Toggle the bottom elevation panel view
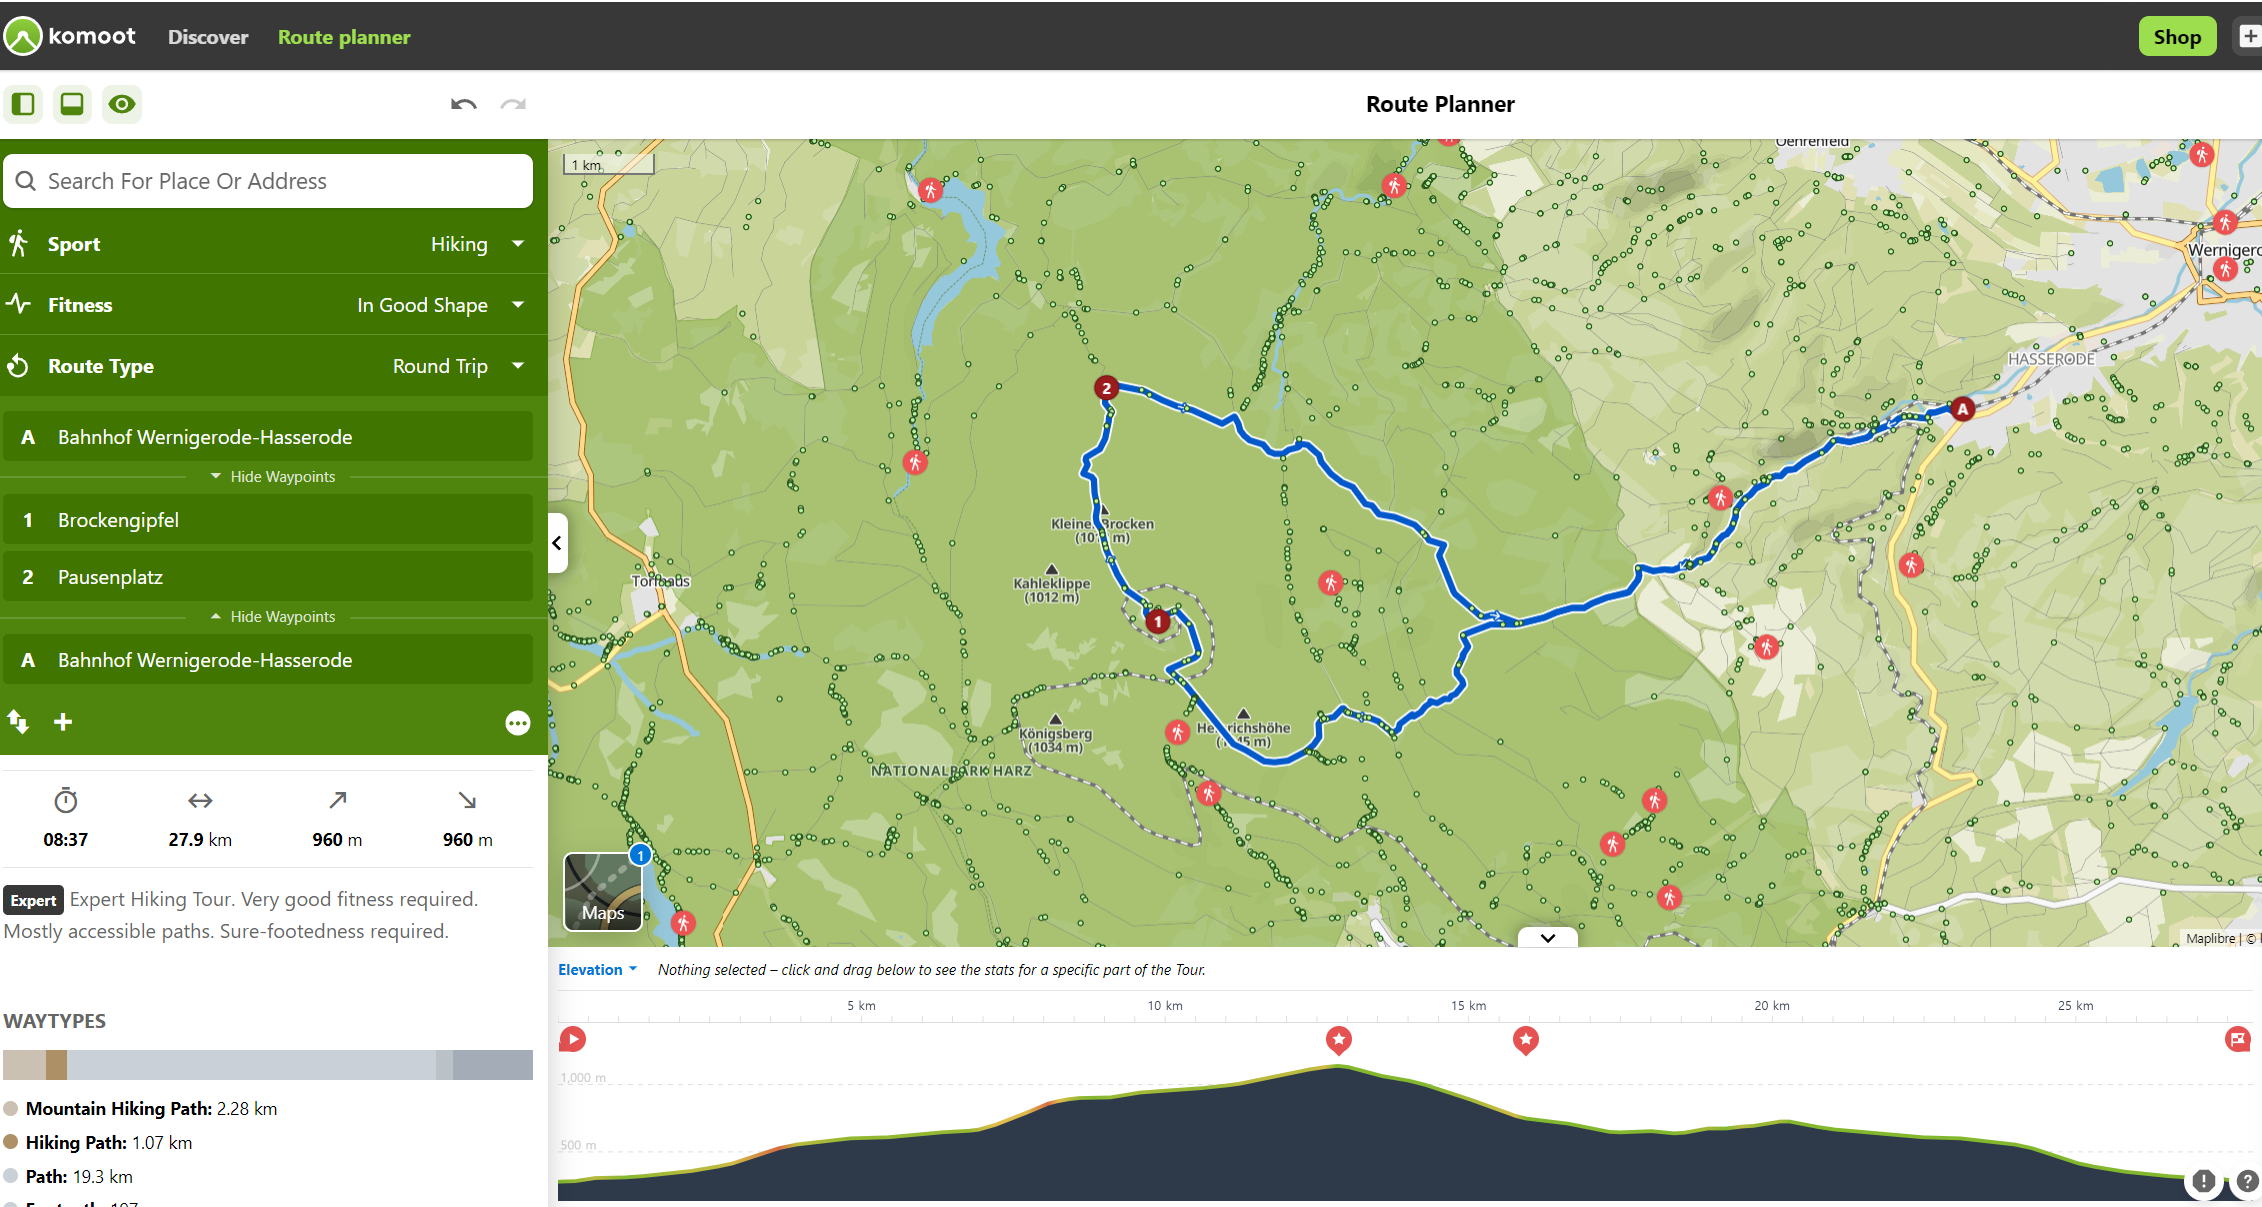Screen dimensions: 2262x1207 coord(72,104)
